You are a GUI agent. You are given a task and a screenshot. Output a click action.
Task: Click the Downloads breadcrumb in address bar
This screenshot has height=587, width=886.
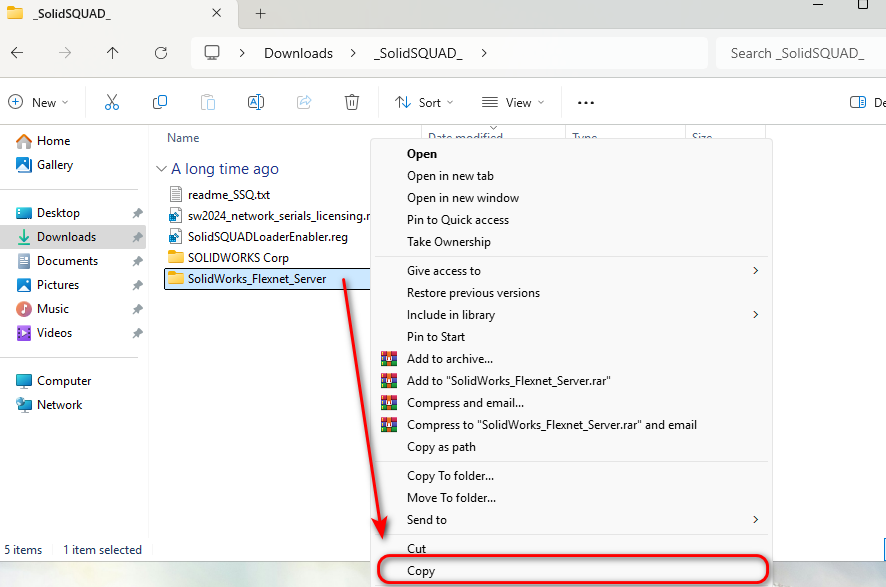click(x=298, y=53)
